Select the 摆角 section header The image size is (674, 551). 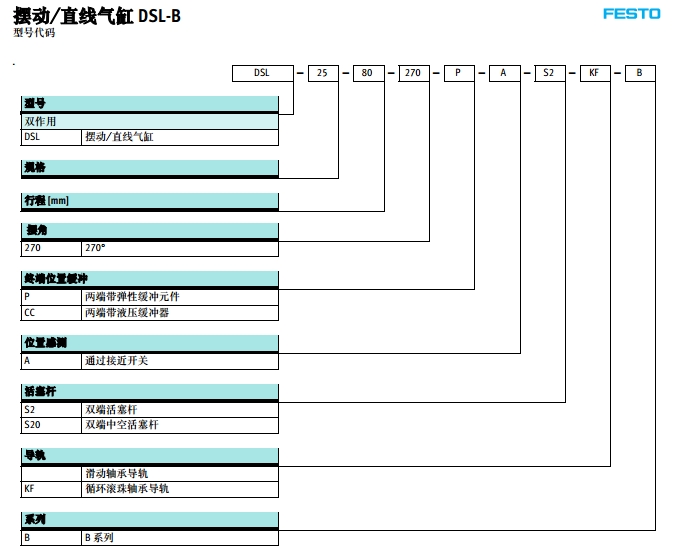(x=150, y=230)
